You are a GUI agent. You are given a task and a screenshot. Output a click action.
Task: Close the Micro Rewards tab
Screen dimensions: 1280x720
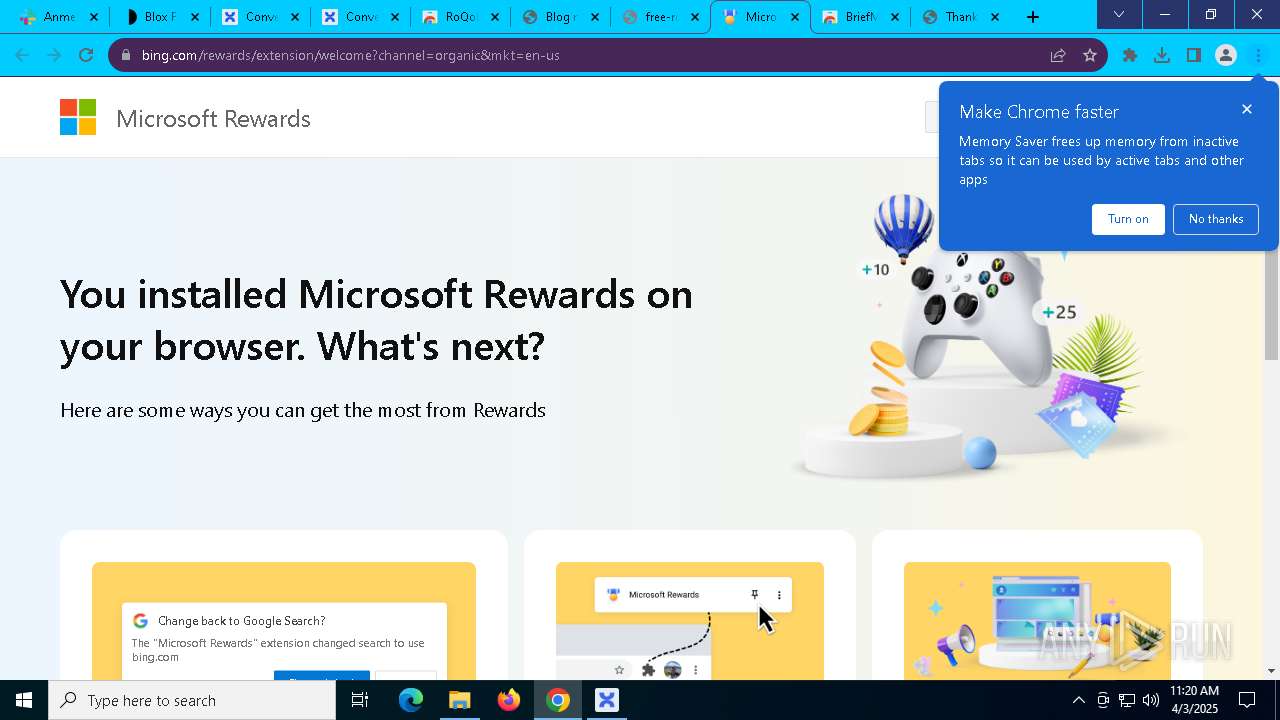pos(795,17)
